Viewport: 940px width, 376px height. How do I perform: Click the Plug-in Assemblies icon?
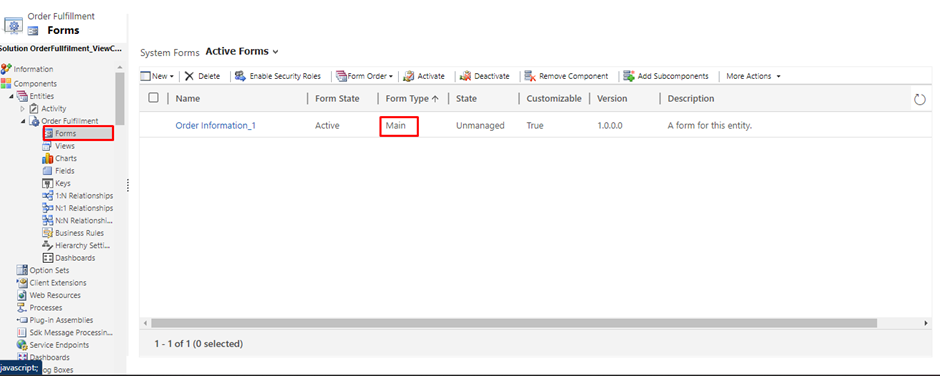click(x=22, y=320)
